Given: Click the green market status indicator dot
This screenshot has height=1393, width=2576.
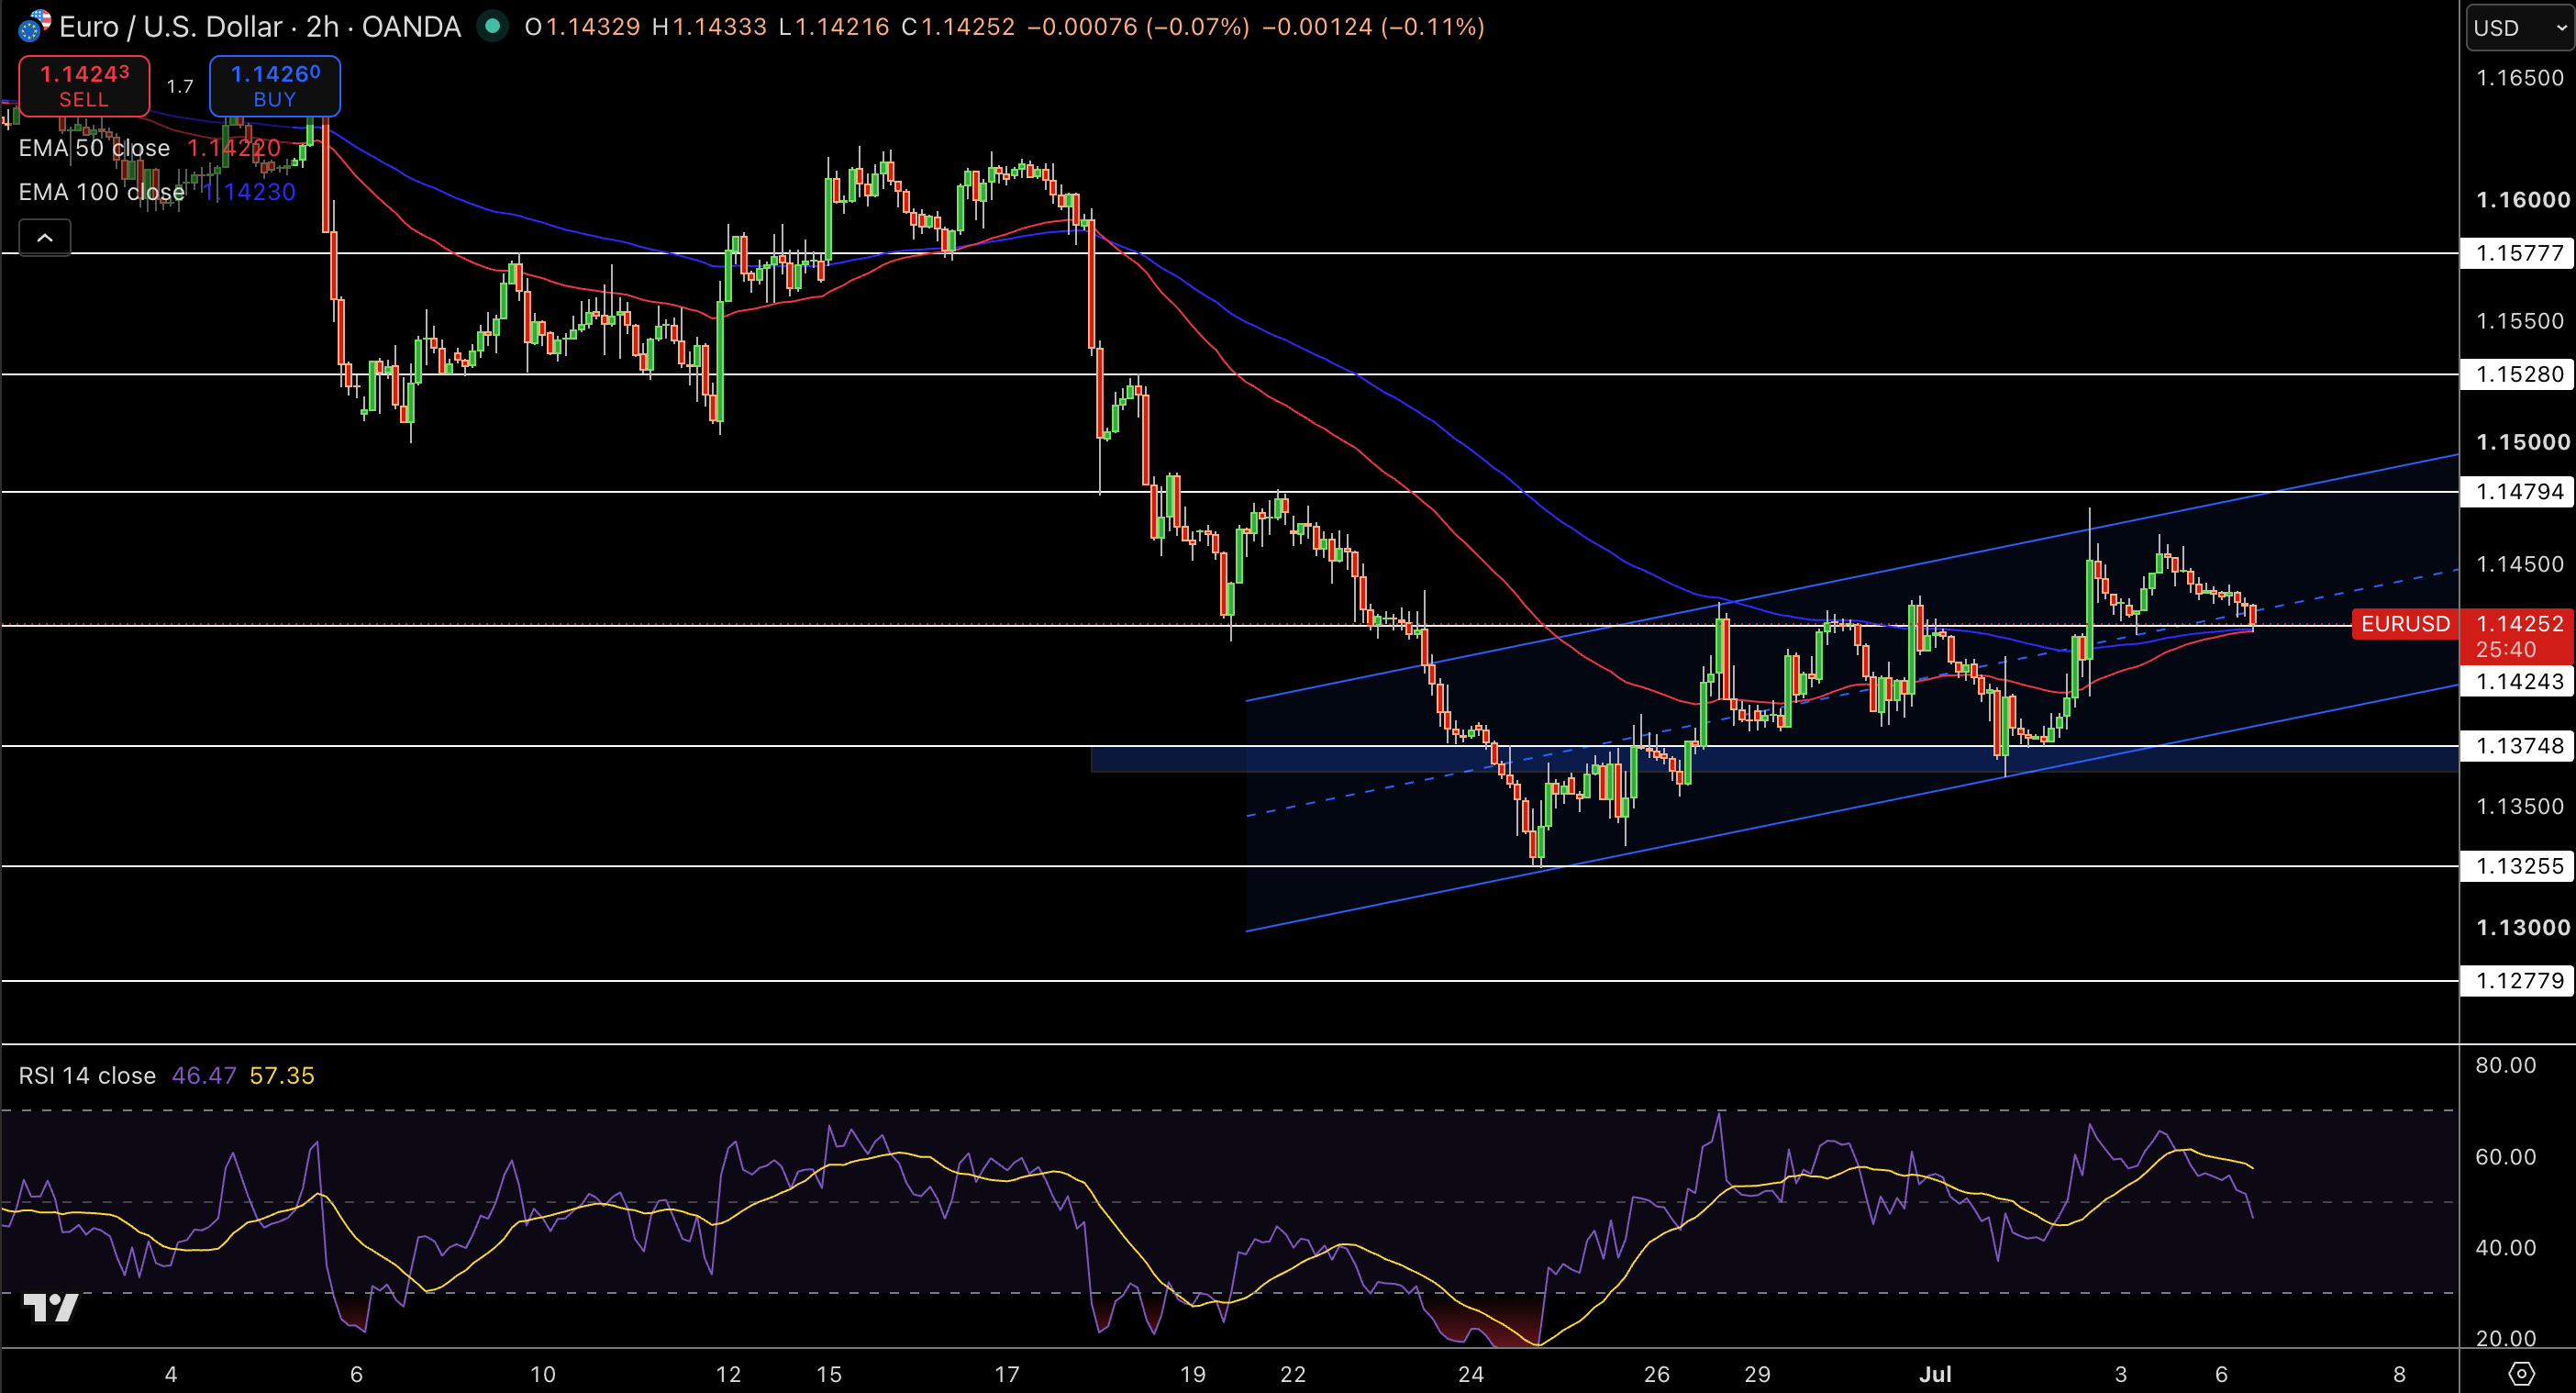Looking at the screenshot, I should (492, 26).
